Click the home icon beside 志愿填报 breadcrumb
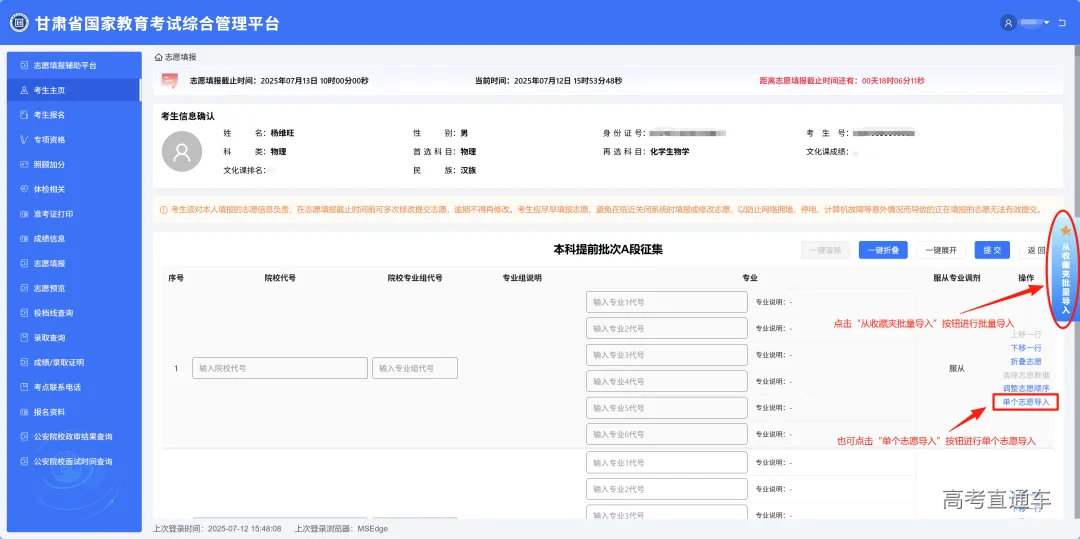Image resolution: width=1080 pixels, height=539 pixels. [x=158, y=58]
